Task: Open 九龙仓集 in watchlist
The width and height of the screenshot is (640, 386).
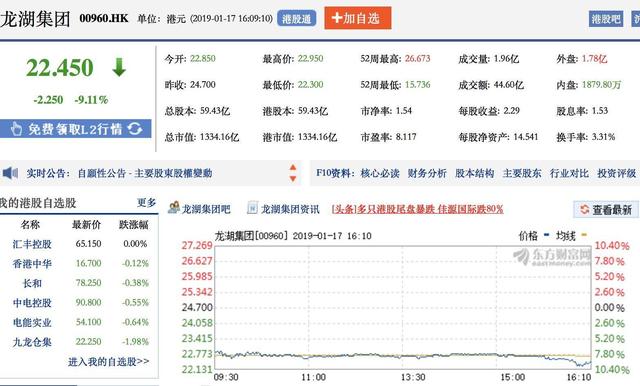Action: [32, 342]
